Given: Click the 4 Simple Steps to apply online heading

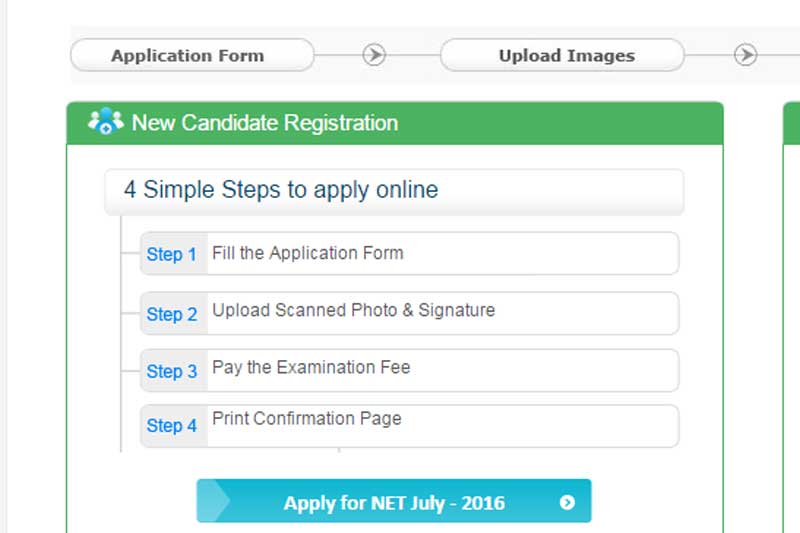Looking at the screenshot, I should tap(281, 190).
